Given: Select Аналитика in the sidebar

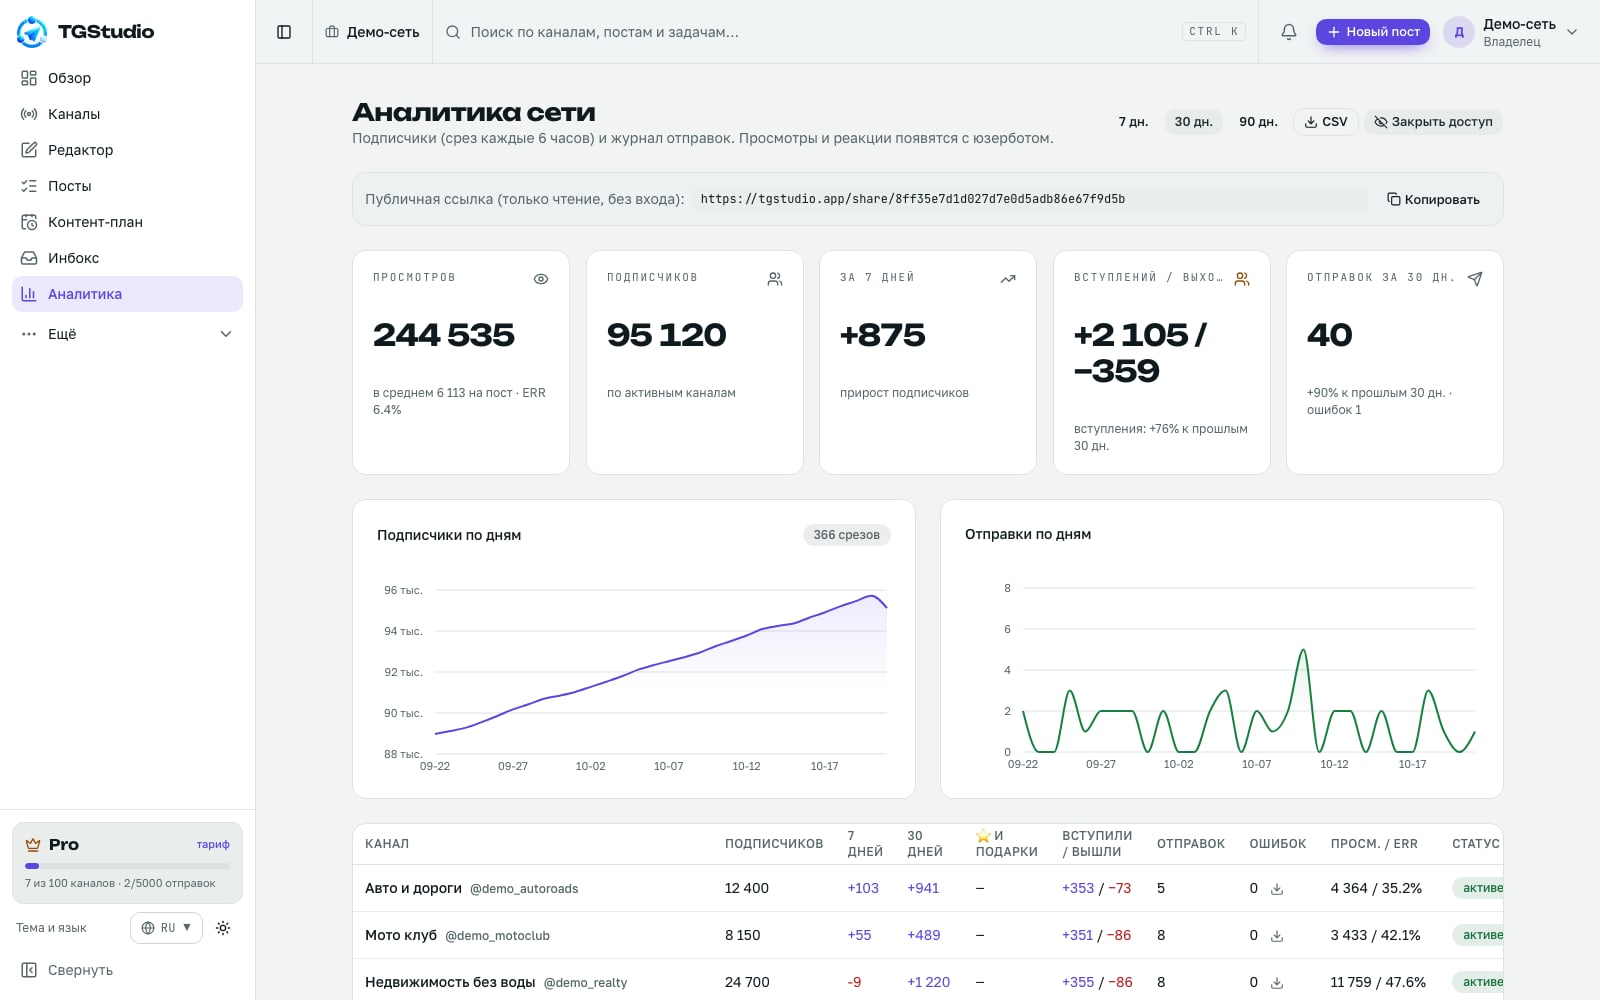Looking at the screenshot, I should point(127,294).
